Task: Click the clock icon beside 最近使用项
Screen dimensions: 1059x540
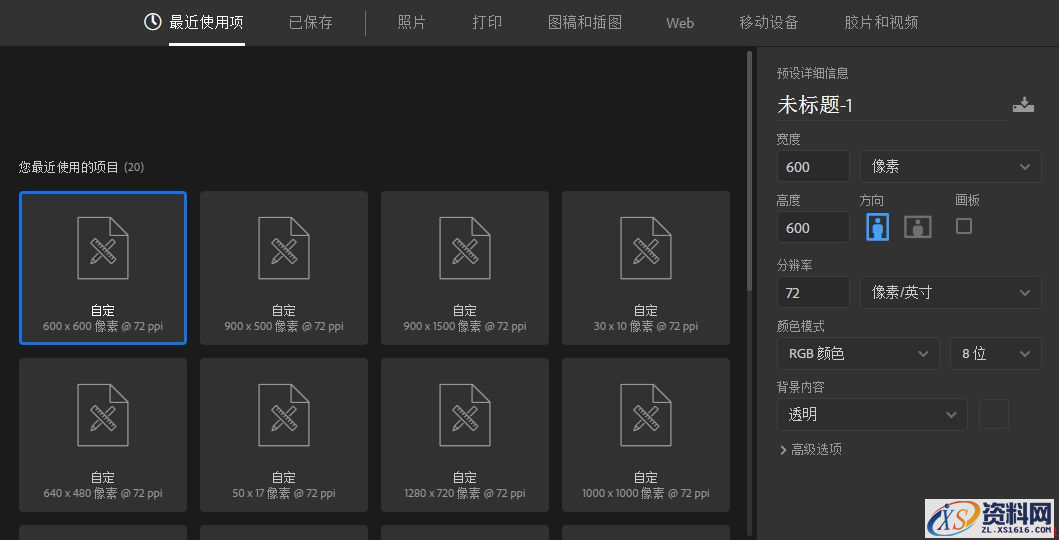Action: coord(153,22)
